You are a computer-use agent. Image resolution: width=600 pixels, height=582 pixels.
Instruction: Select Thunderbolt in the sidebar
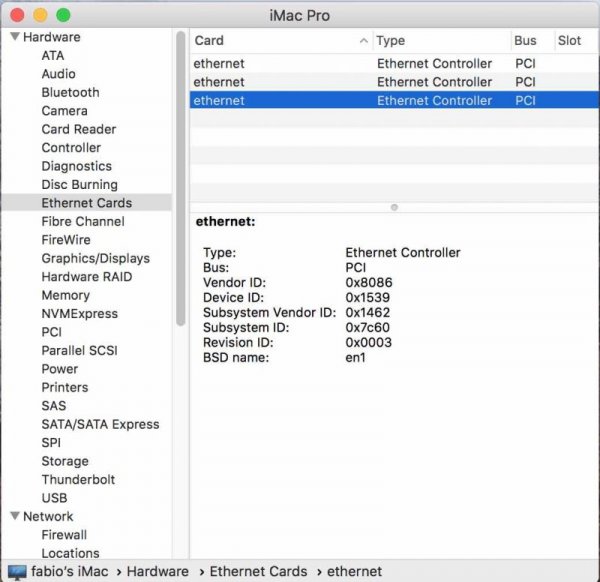(x=78, y=479)
